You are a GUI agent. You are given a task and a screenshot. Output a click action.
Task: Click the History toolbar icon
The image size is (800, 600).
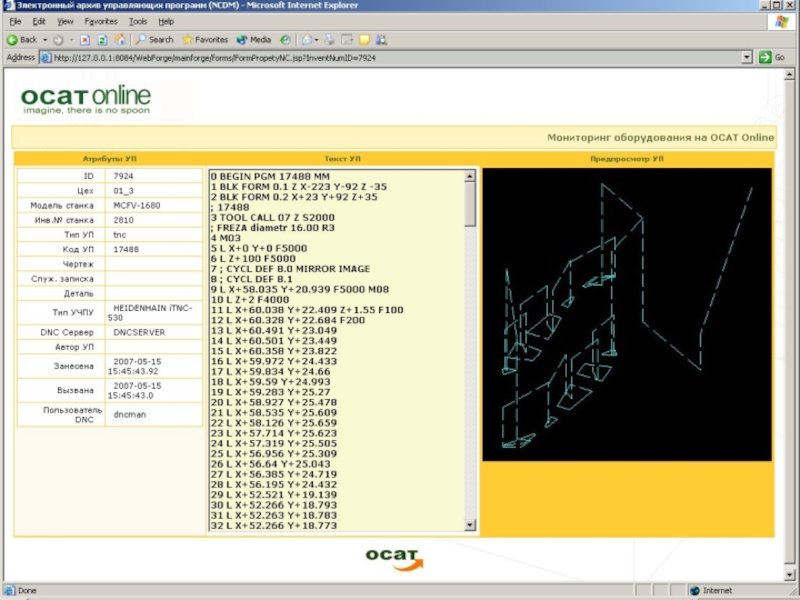tap(285, 40)
